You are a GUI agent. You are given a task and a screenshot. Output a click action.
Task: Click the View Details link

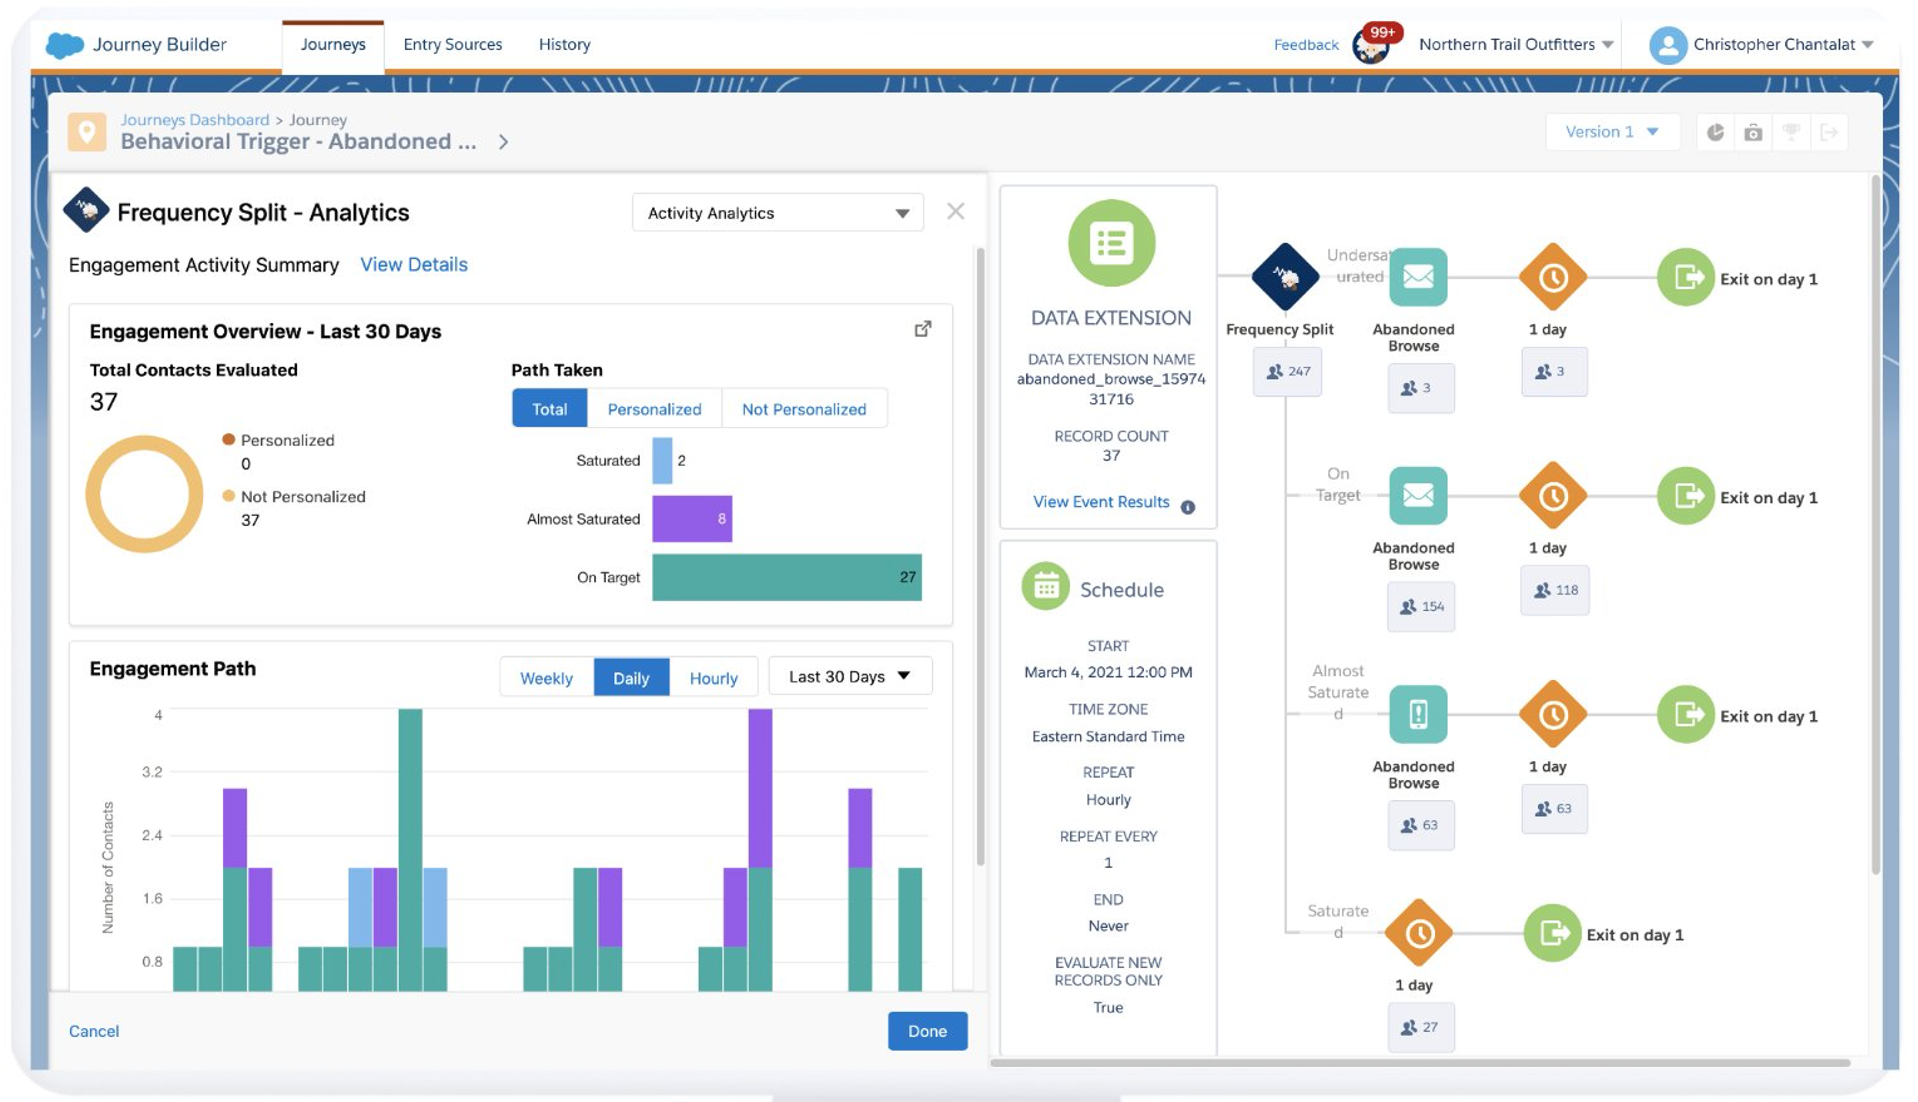[413, 264]
